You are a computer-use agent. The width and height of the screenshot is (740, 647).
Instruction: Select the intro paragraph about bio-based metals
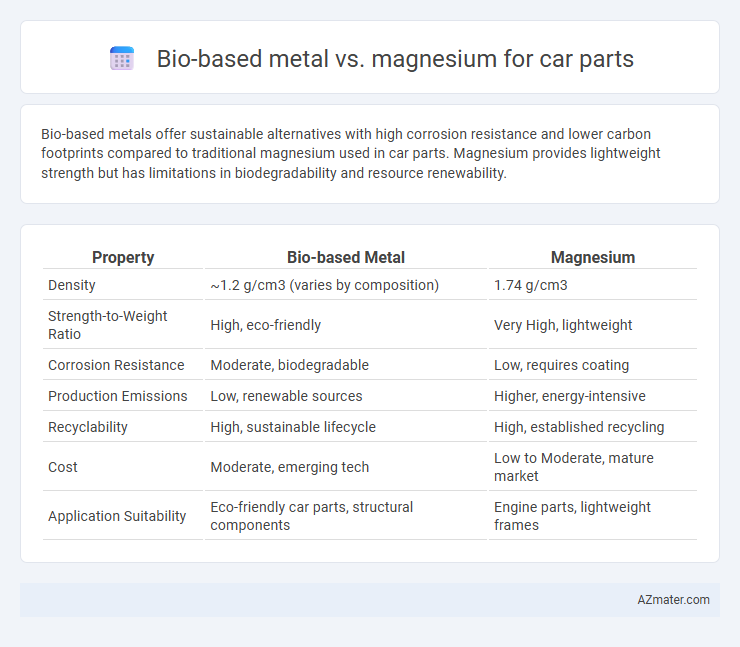[350, 153]
